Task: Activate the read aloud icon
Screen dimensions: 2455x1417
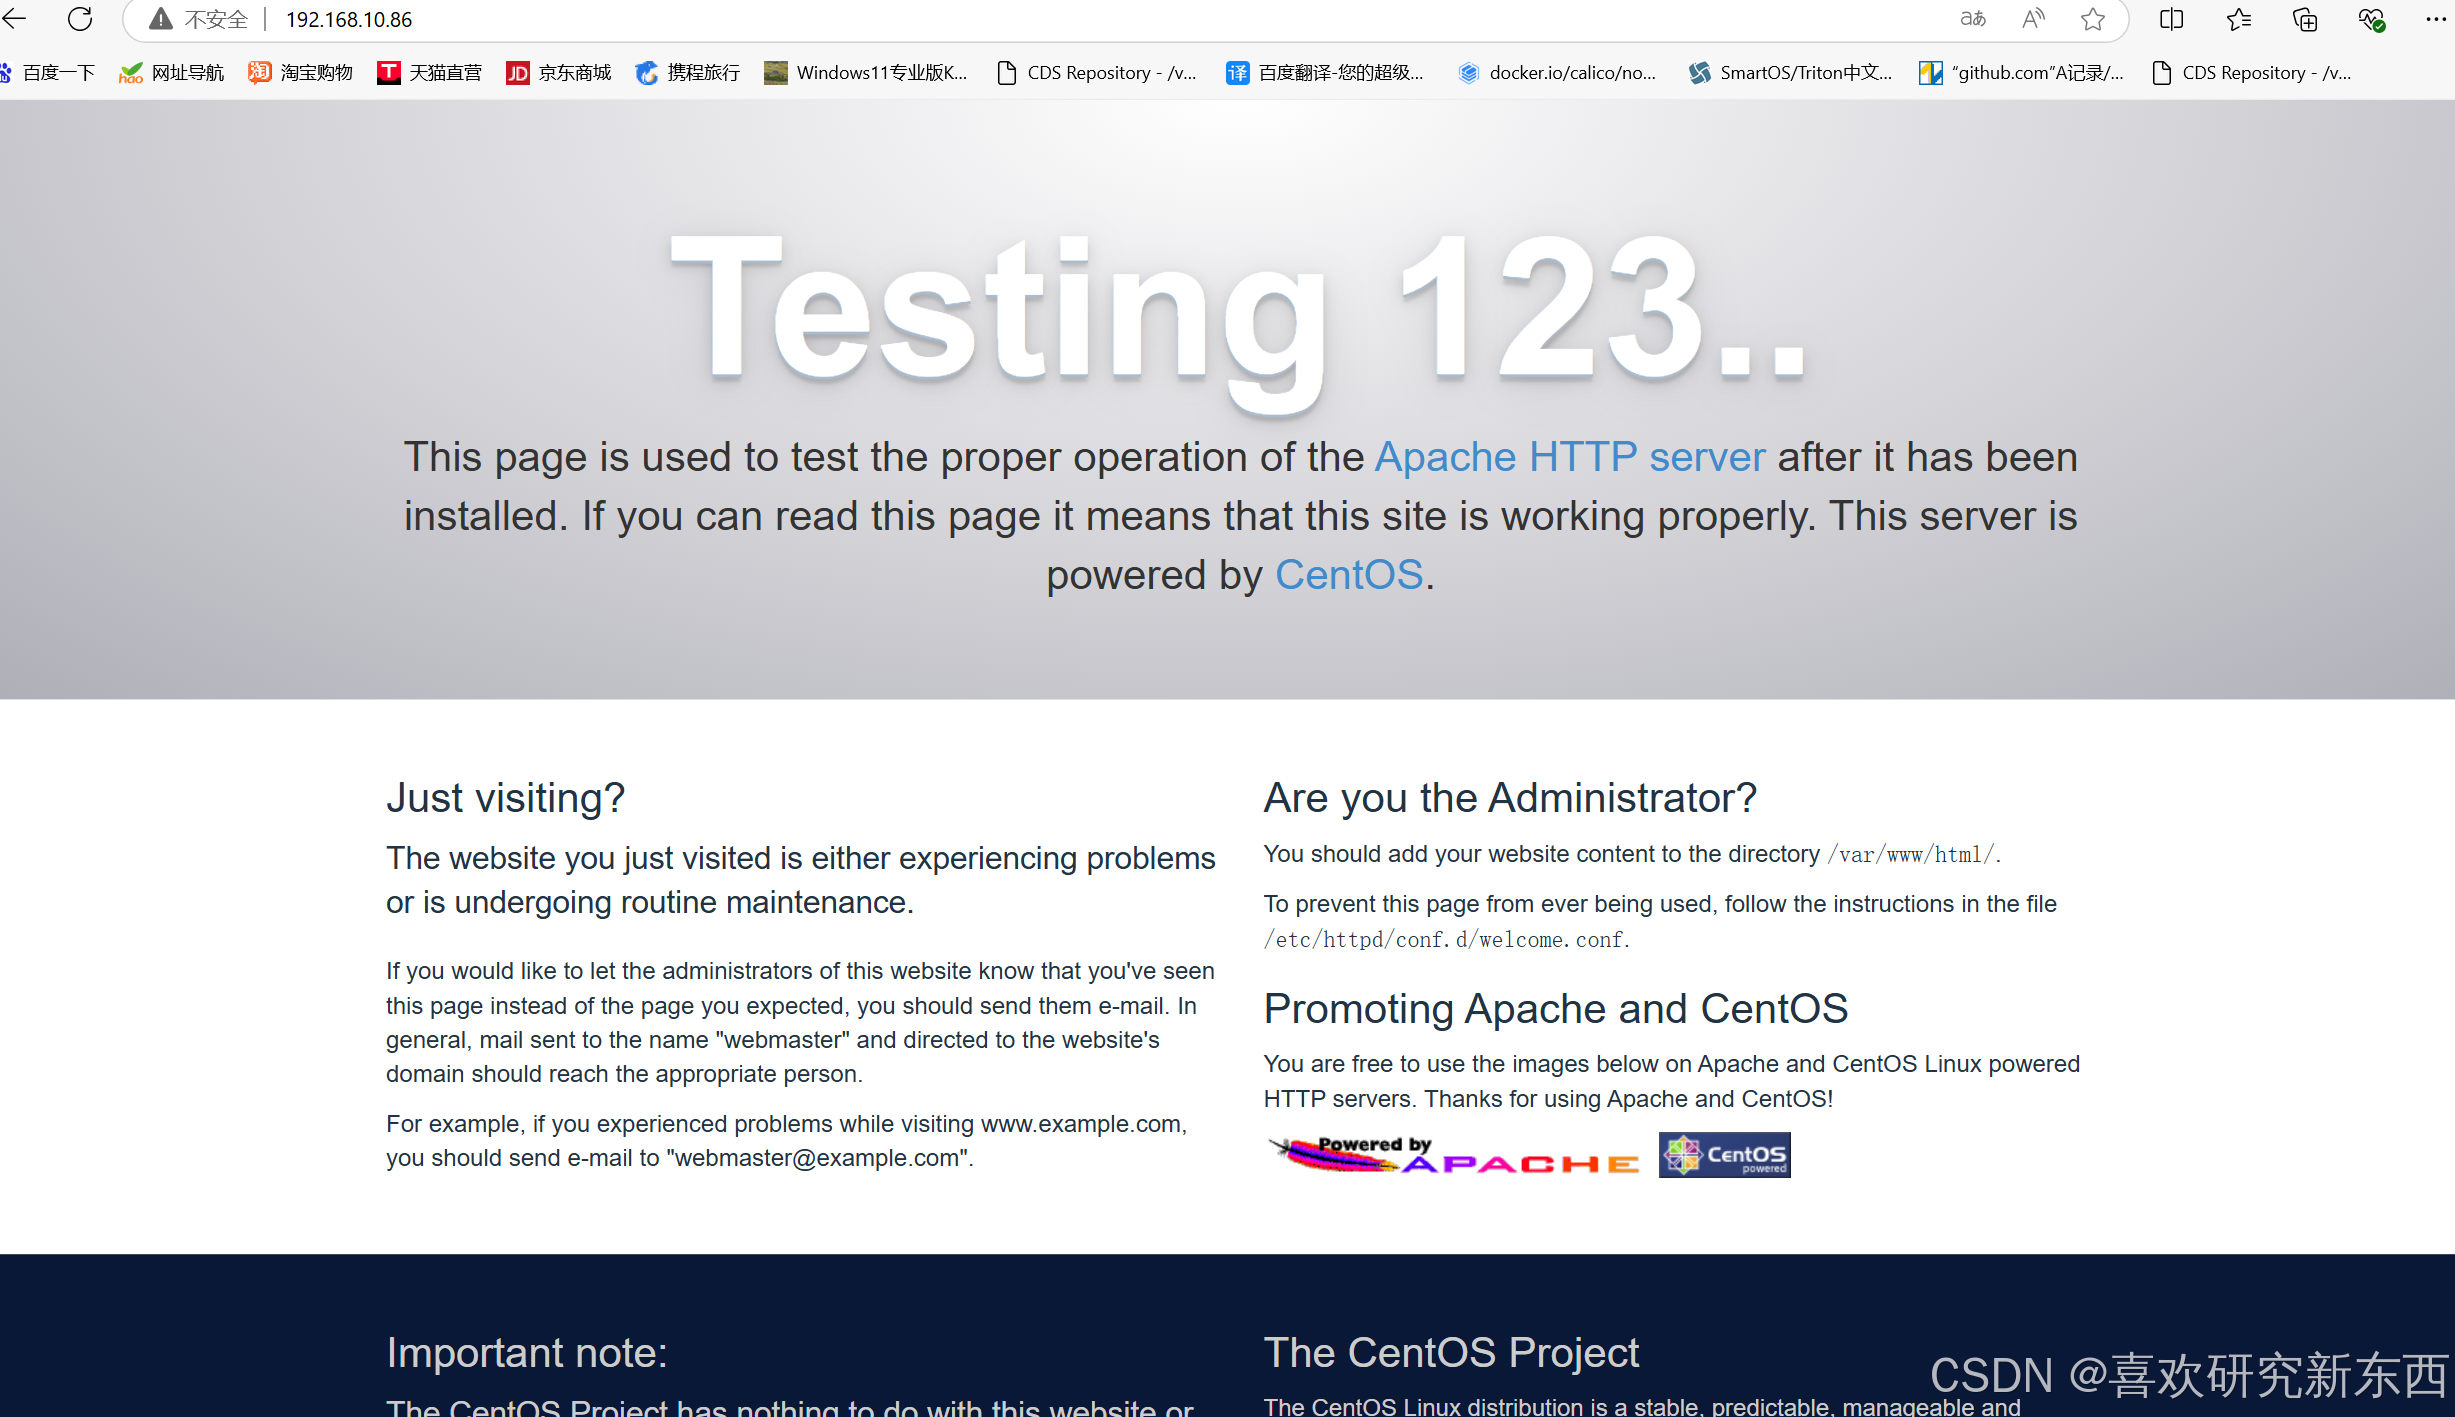Action: pos(2033,19)
